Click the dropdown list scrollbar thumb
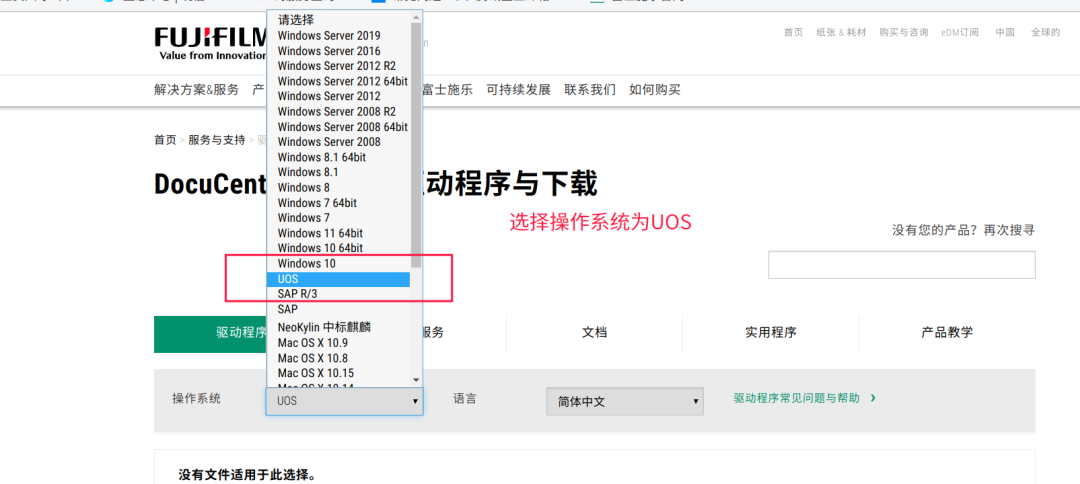Screen dimensions: 1080x484 coord(416,145)
